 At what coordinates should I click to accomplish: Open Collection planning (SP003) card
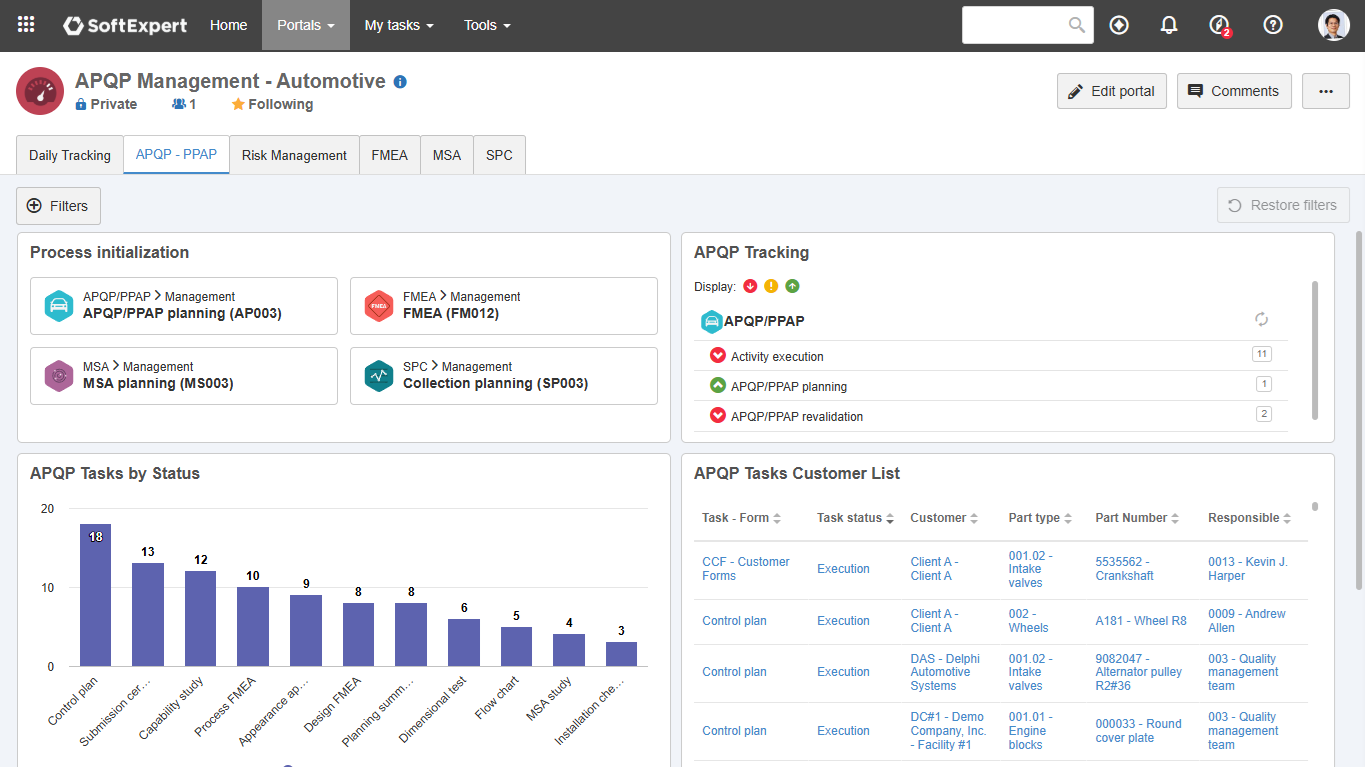(504, 376)
